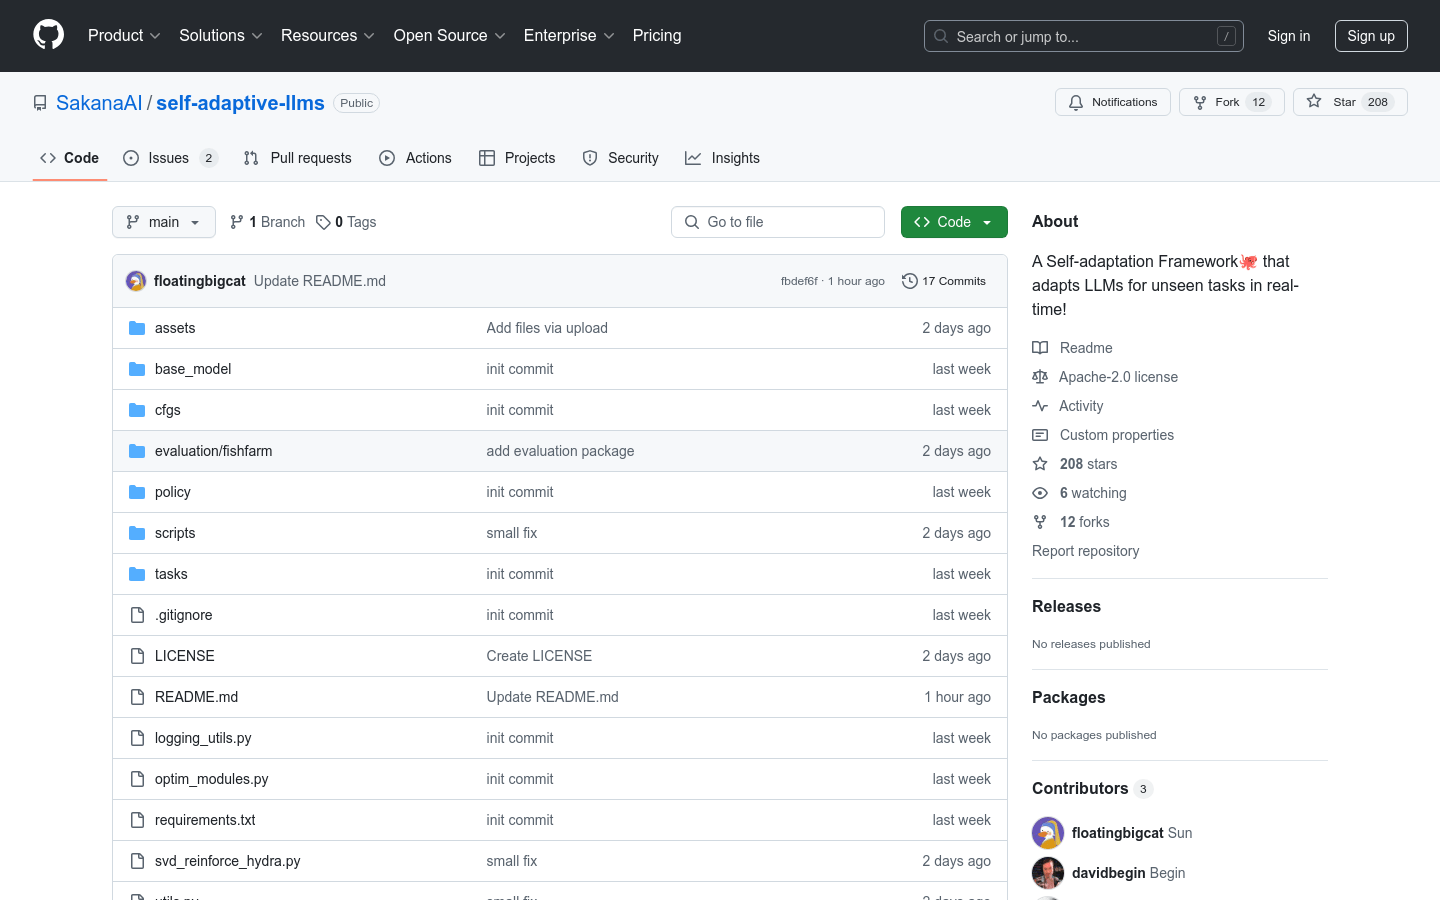Switch to the Security tab

coord(621,158)
